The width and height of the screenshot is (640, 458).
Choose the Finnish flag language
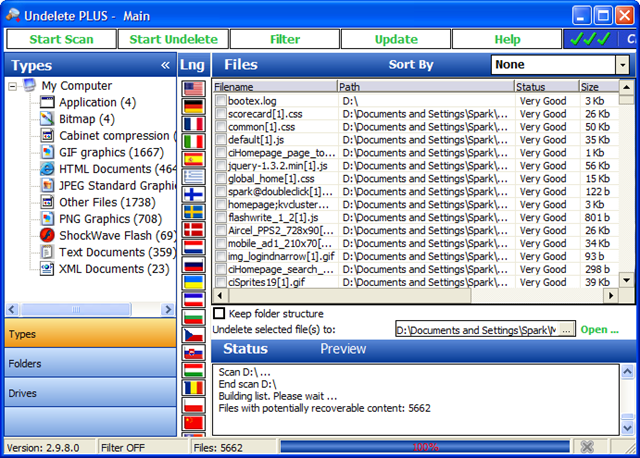193,194
